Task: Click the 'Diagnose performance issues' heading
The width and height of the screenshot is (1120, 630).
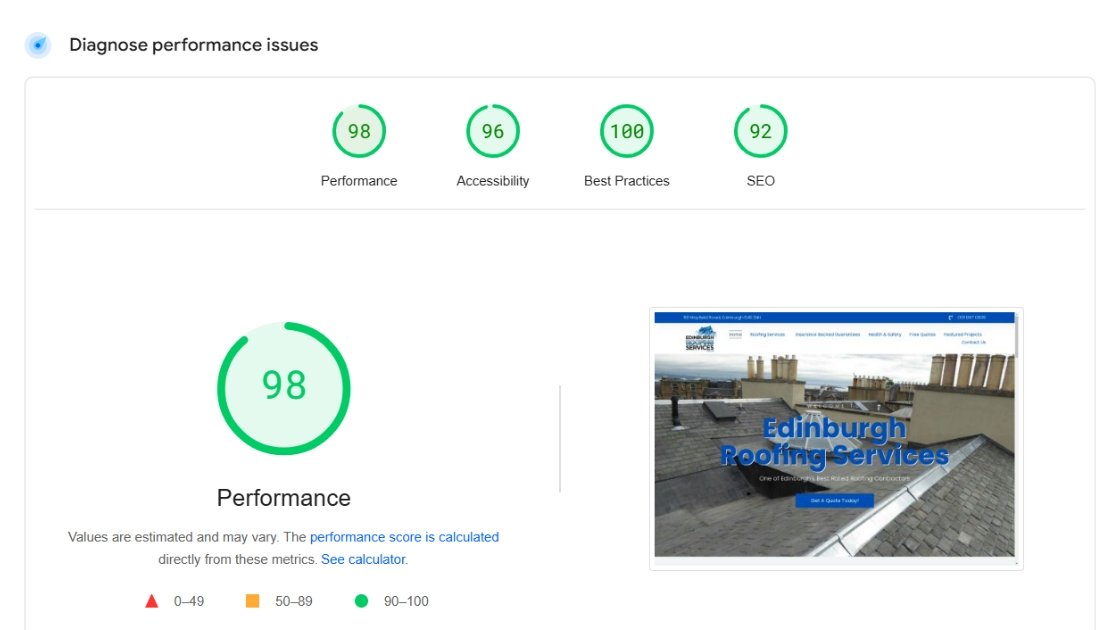Action: [193, 45]
